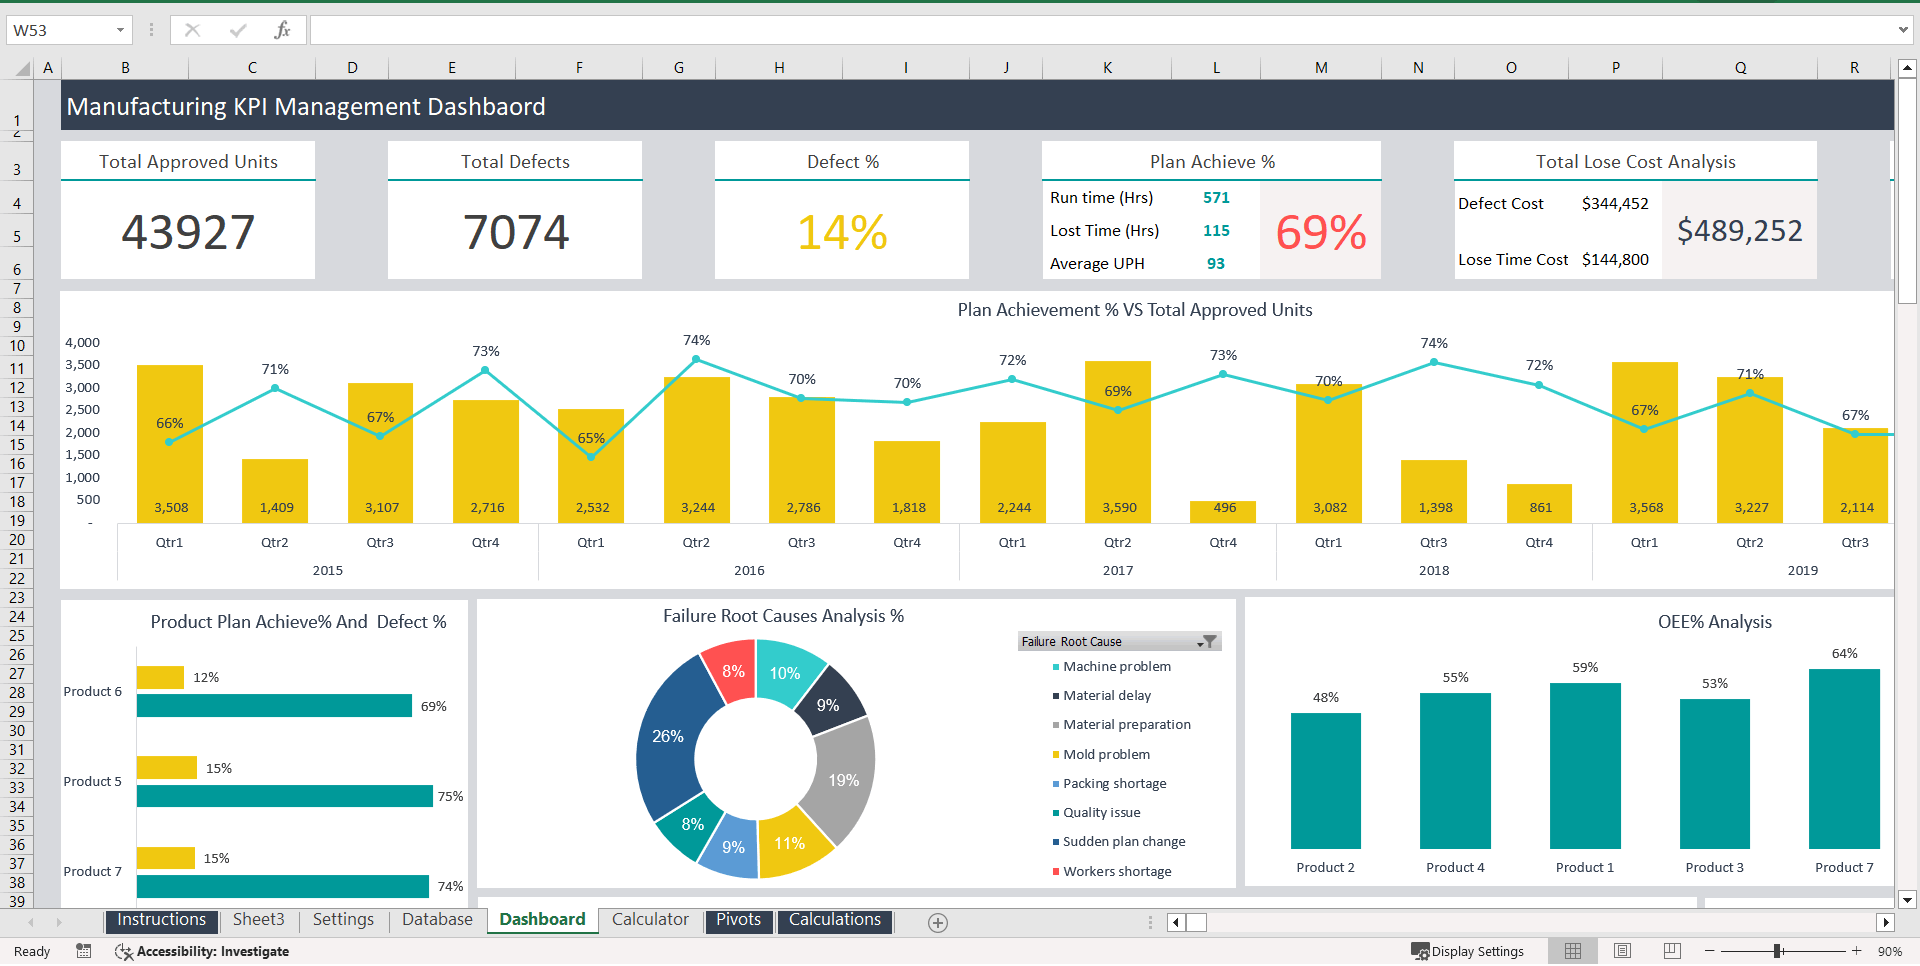The height and width of the screenshot is (966, 1920).
Task: Click the Select All corner triangle
Action: click(x=22, y=69)
